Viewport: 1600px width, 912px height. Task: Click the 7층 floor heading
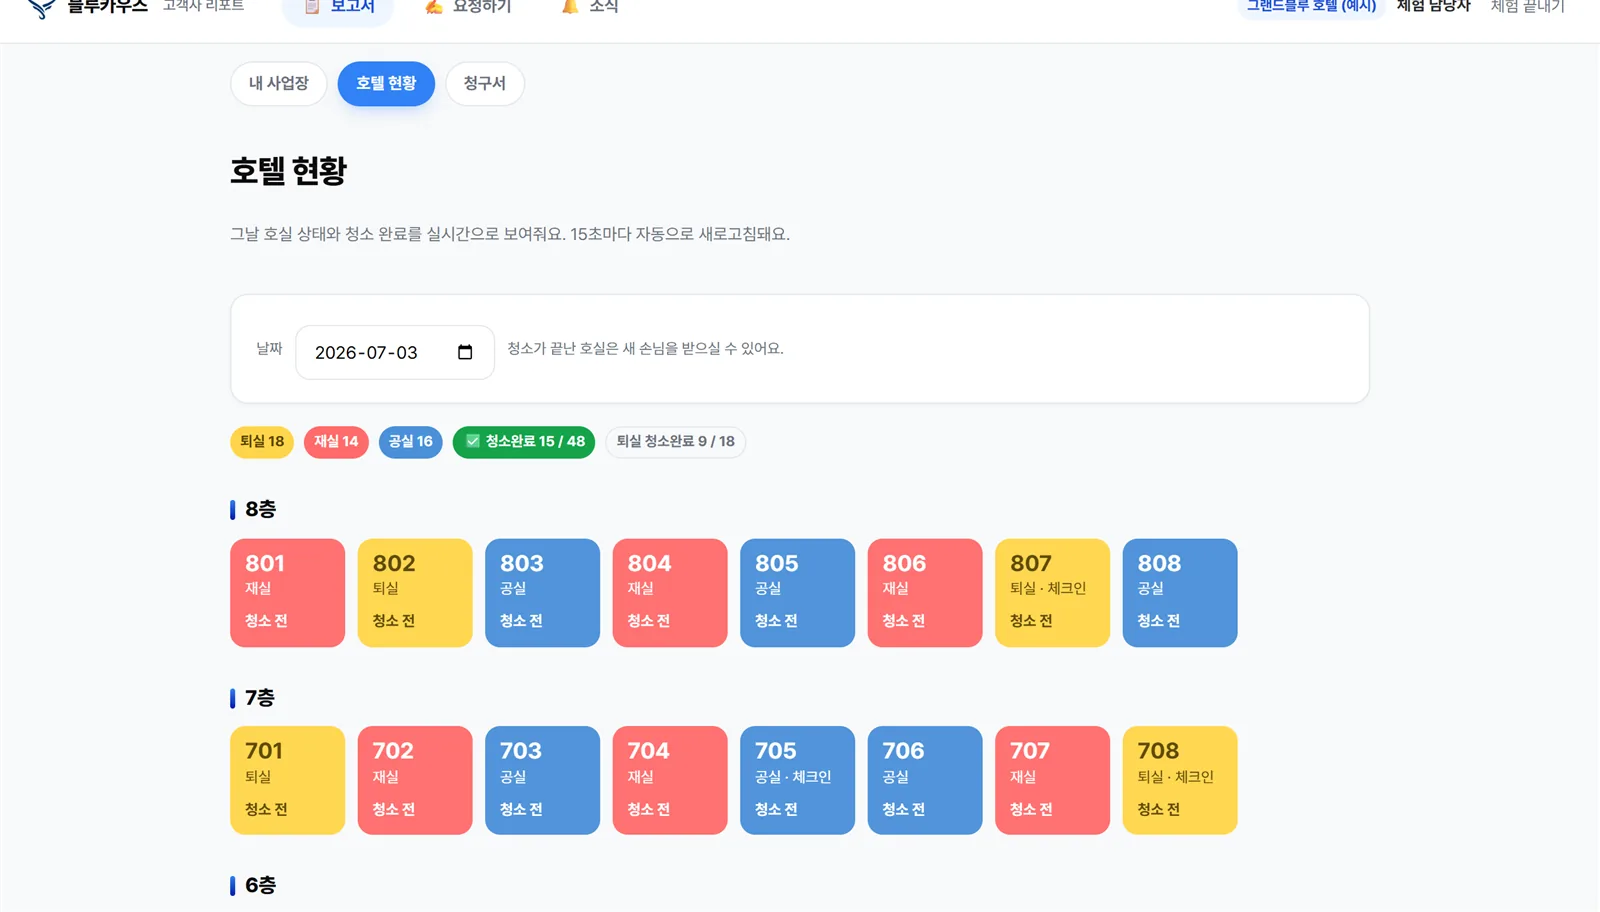pyautogui.click(x=260, y=698)
